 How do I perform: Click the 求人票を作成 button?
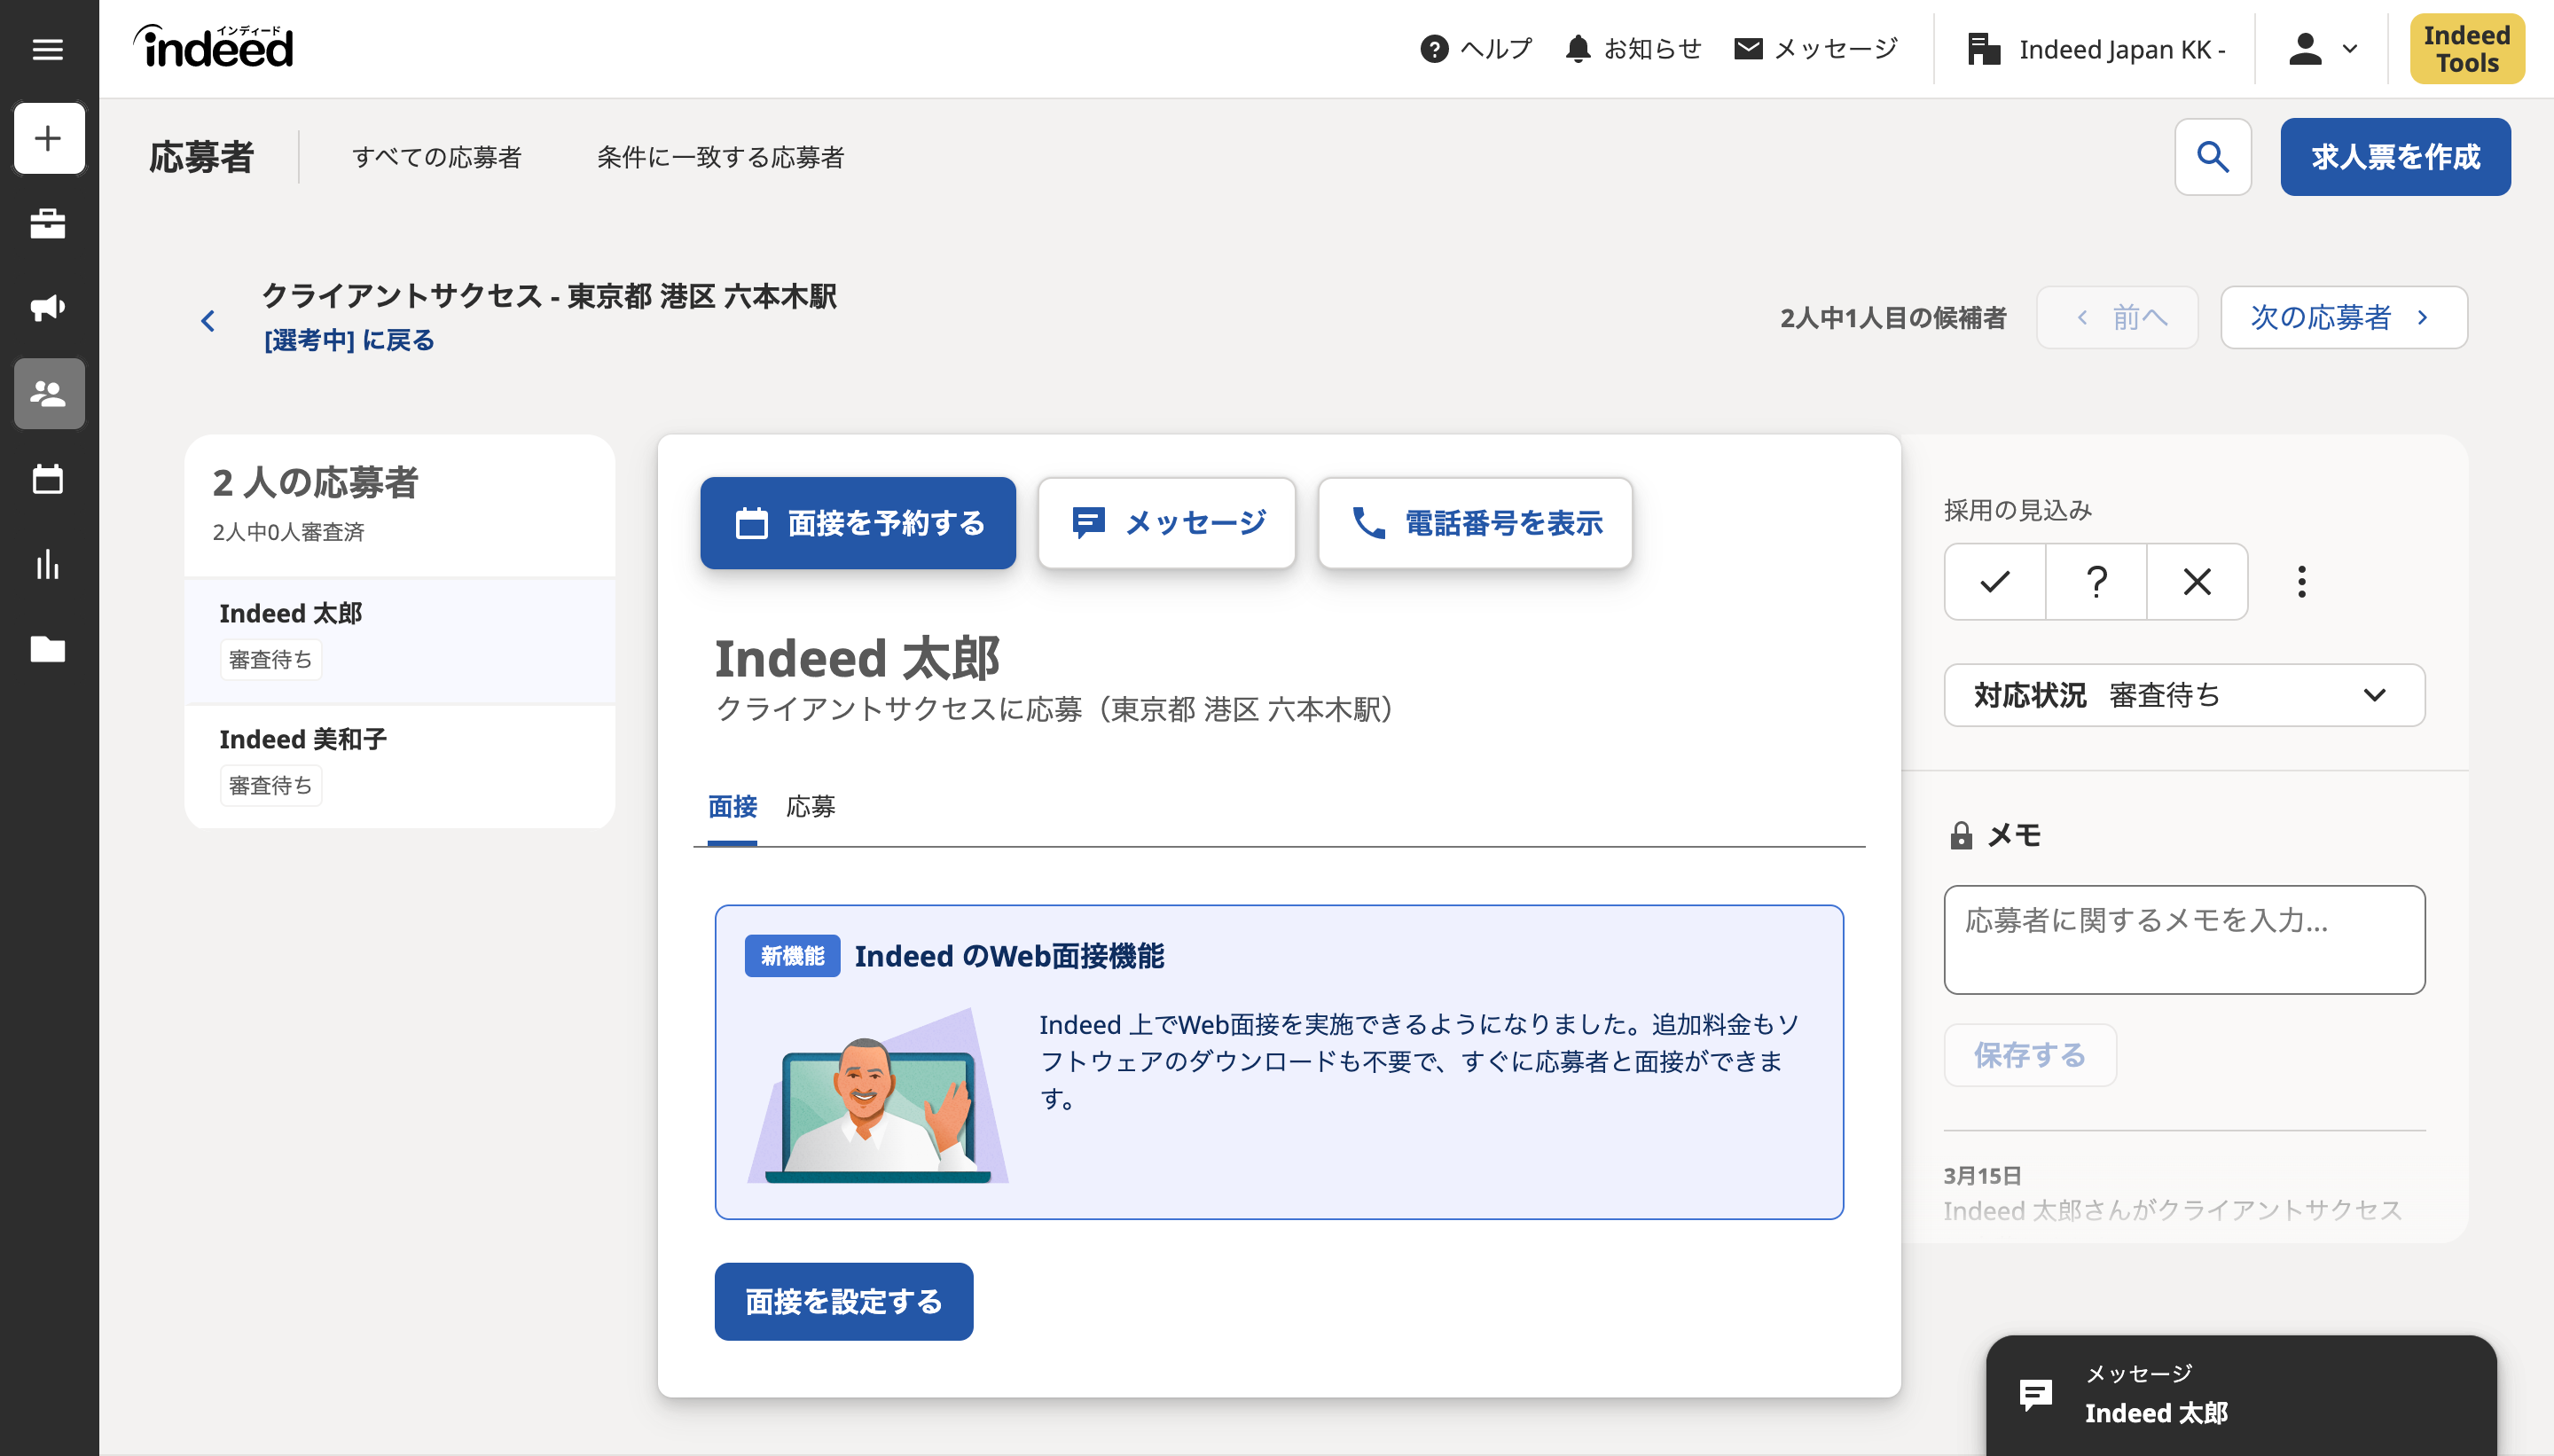coord(2394,156)
